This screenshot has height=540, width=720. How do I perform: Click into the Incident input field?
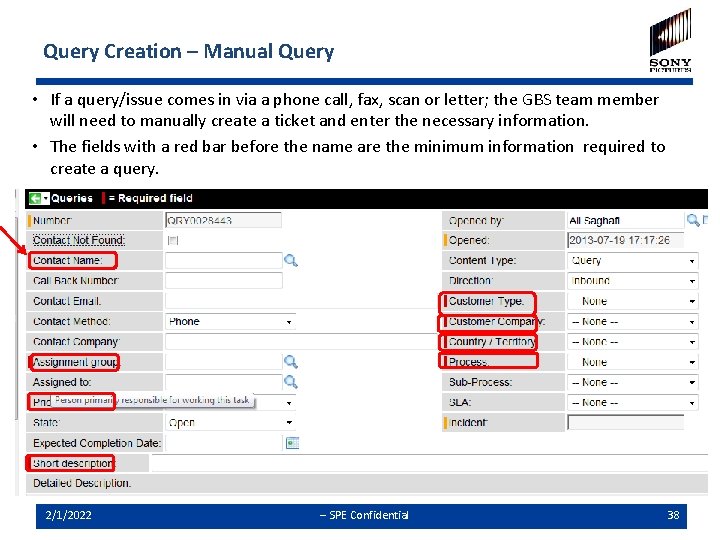click(x=626, y=422)
